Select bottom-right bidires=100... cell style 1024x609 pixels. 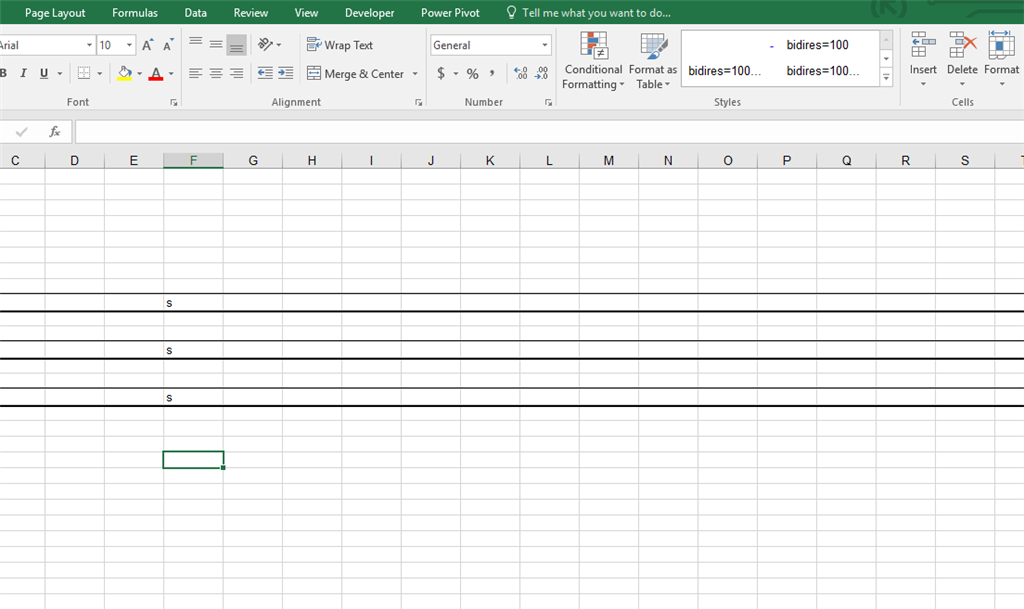[x=822, y=70]
